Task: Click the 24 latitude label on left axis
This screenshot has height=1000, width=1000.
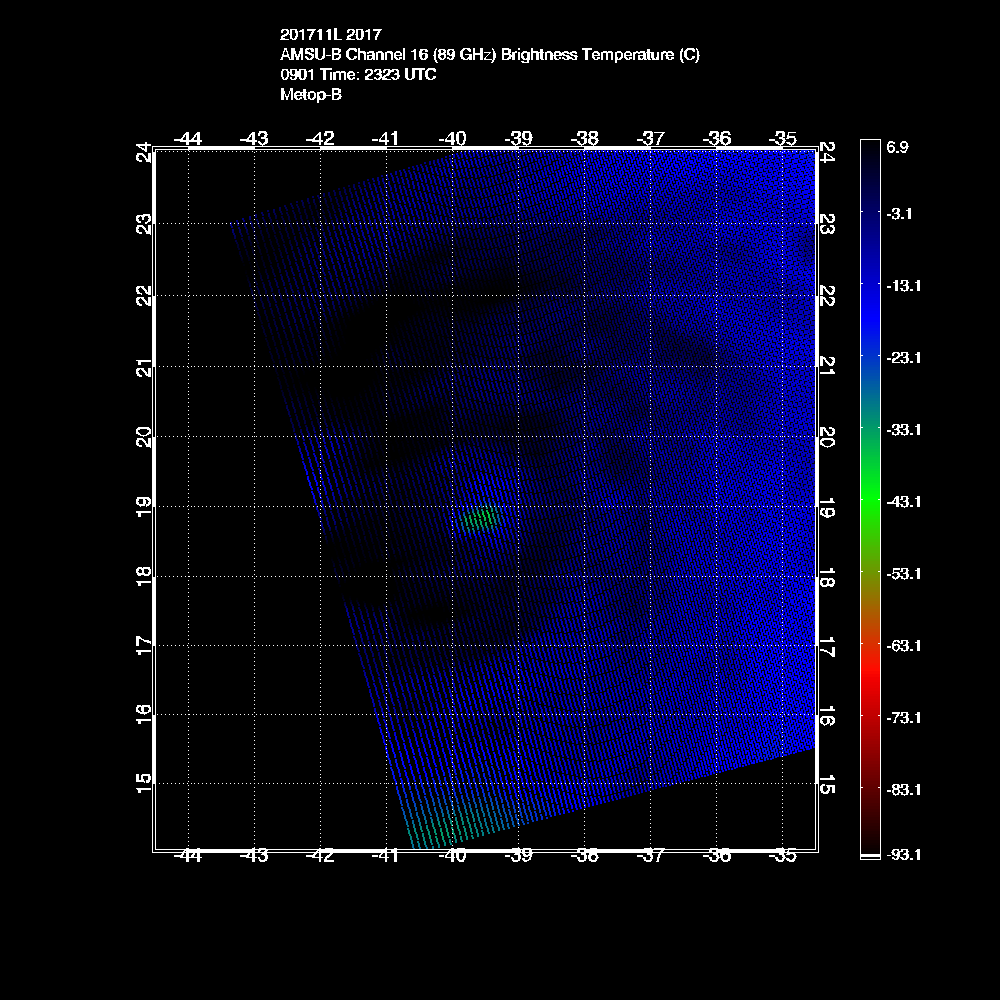Action: pos(144,153)
